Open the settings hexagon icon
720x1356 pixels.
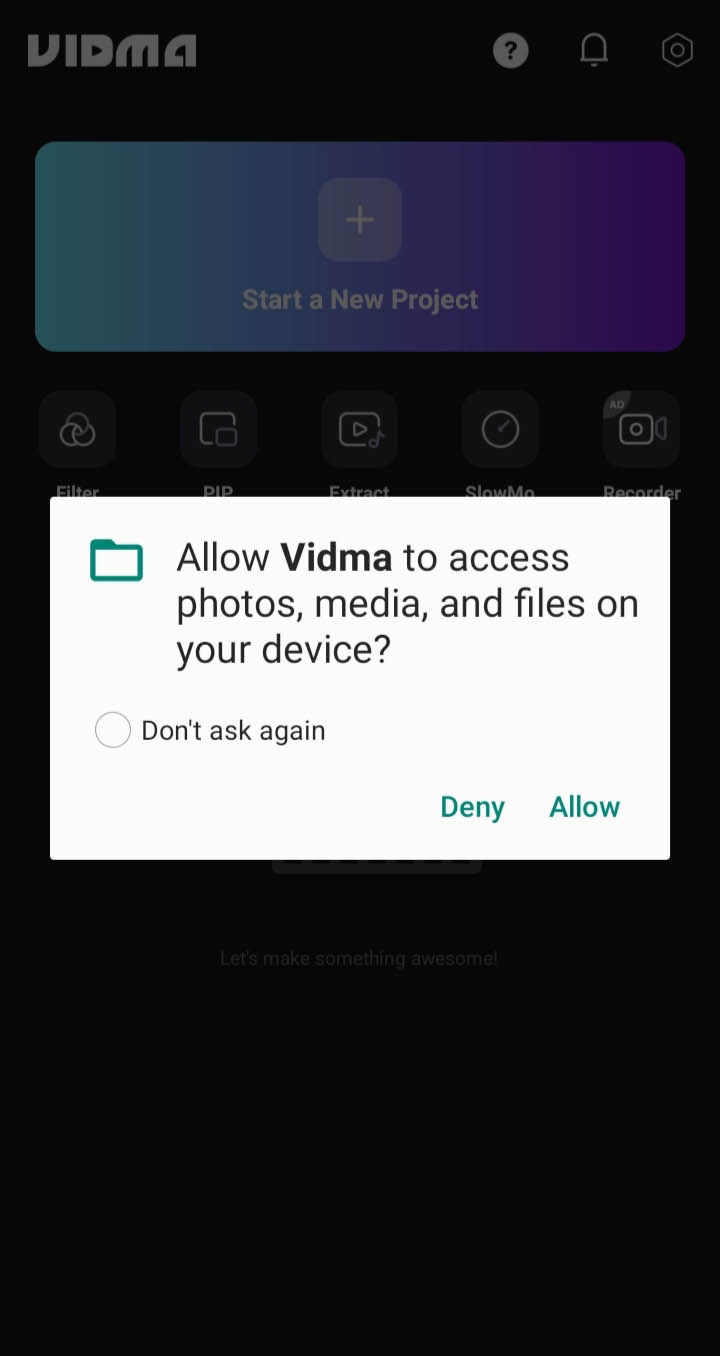677,50
